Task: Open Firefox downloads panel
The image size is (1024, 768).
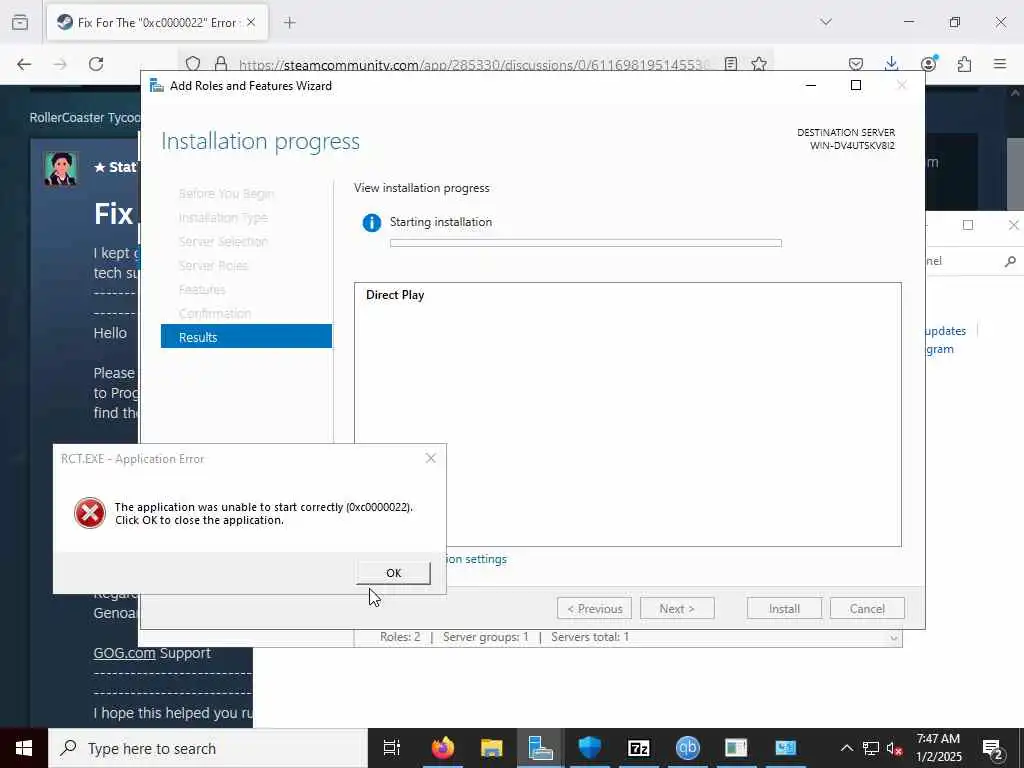Action: pyautogui.click(x=891, y=64)
